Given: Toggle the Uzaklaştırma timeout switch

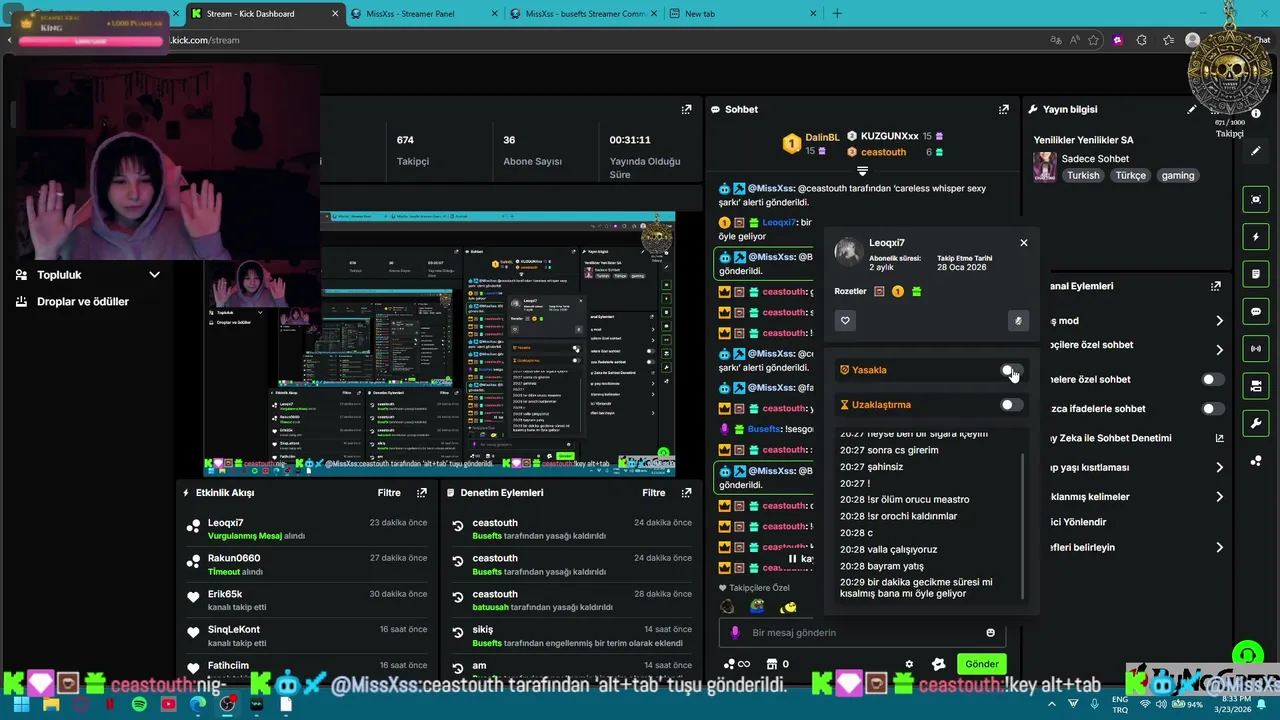Looking at the screenshot, I should point(1012,405).
